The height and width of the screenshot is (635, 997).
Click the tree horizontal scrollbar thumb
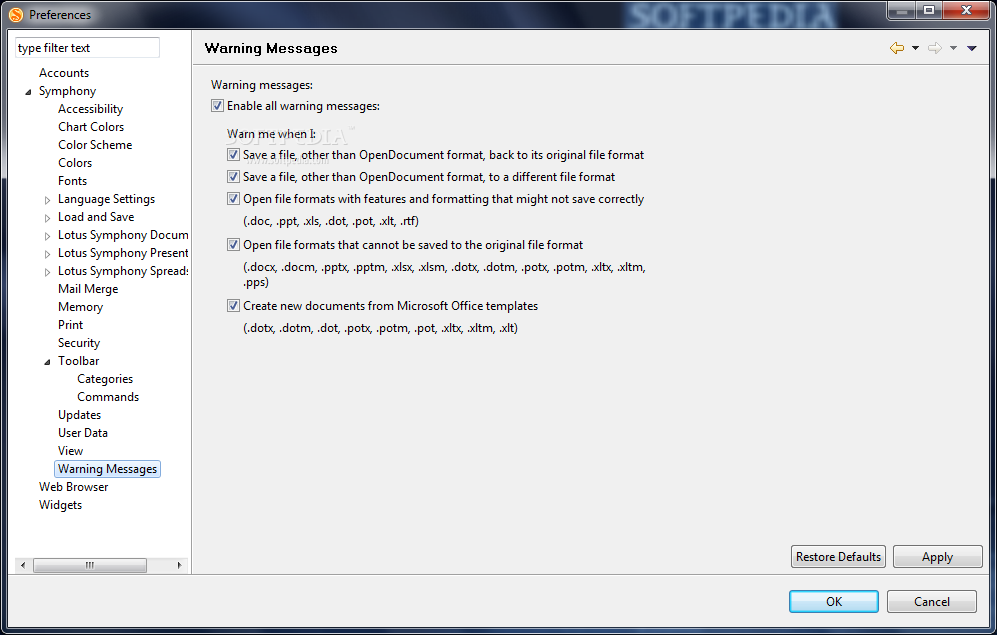[x=90, y=564]
